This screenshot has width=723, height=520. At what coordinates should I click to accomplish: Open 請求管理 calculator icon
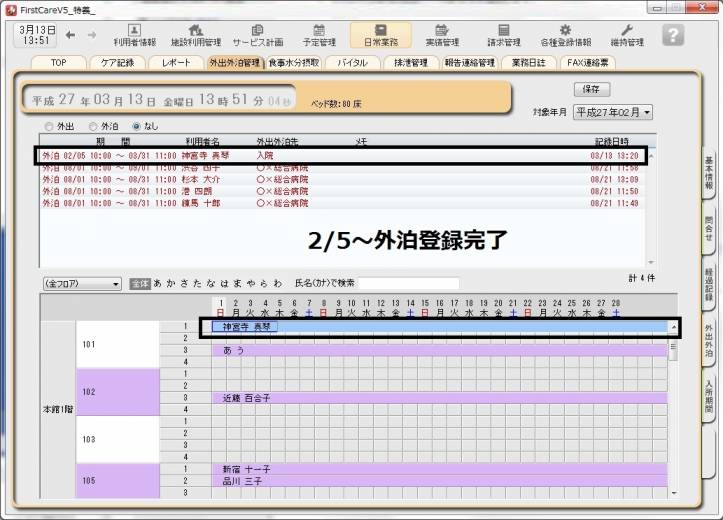pyautogui.click(x=503, y=35)
